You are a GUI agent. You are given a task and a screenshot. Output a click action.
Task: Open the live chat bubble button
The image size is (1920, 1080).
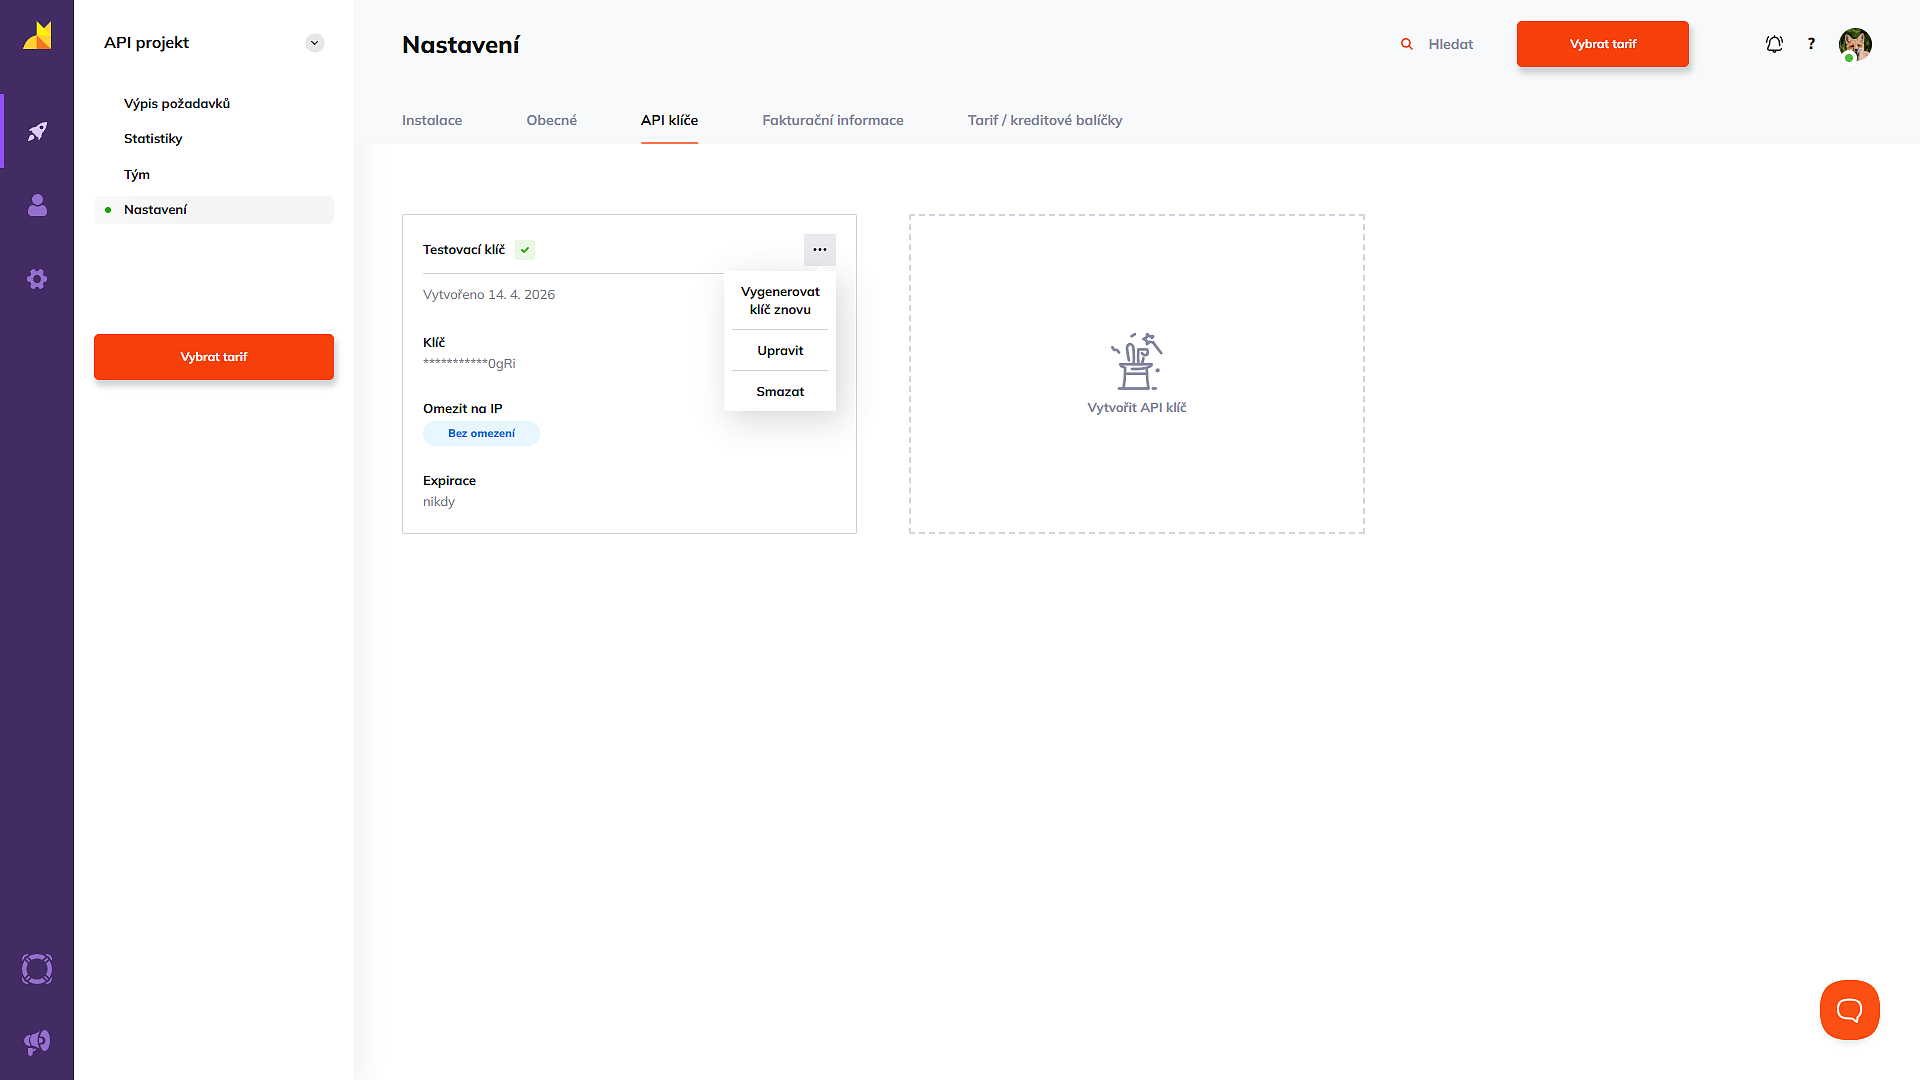[x=1849, y=1010]
